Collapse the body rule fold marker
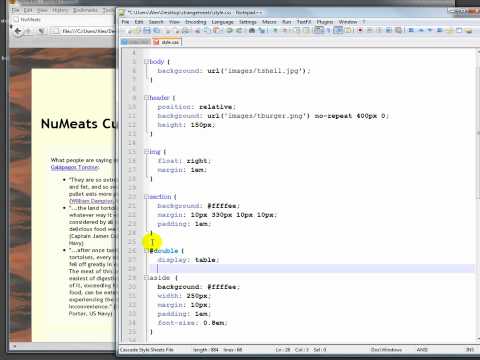 click(146, 62)
